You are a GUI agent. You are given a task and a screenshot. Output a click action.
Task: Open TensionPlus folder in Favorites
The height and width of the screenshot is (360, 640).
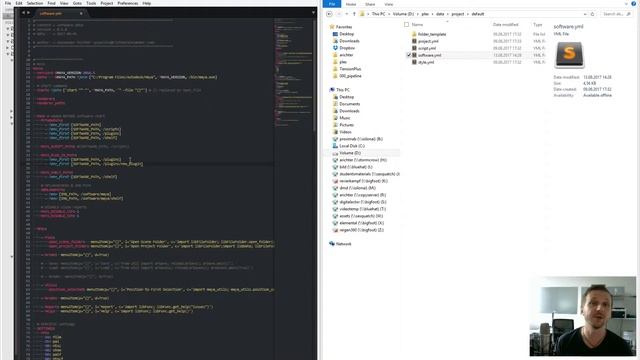[350, 69]
